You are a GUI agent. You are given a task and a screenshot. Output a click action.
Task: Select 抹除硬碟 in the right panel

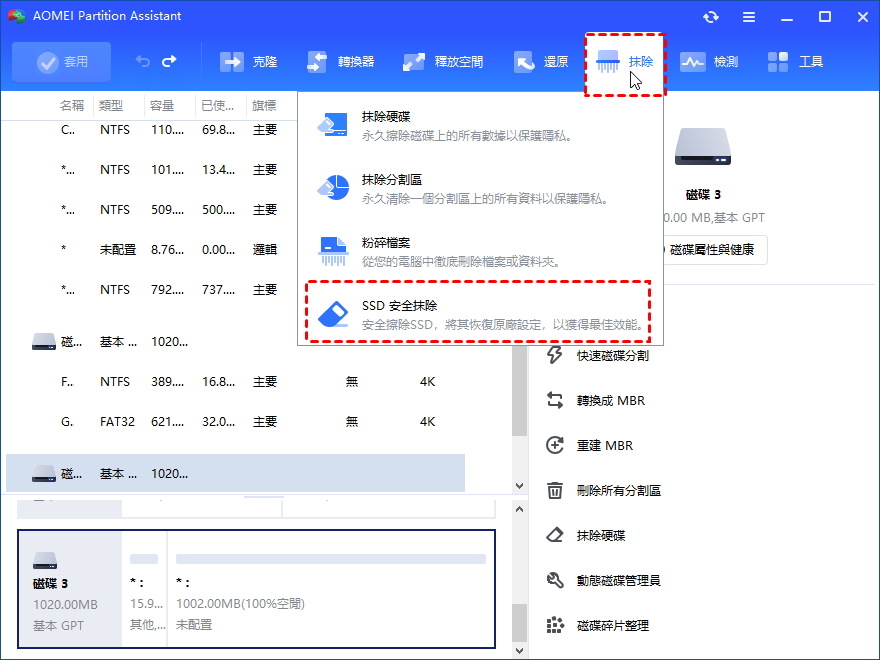(x=586, y=535)
